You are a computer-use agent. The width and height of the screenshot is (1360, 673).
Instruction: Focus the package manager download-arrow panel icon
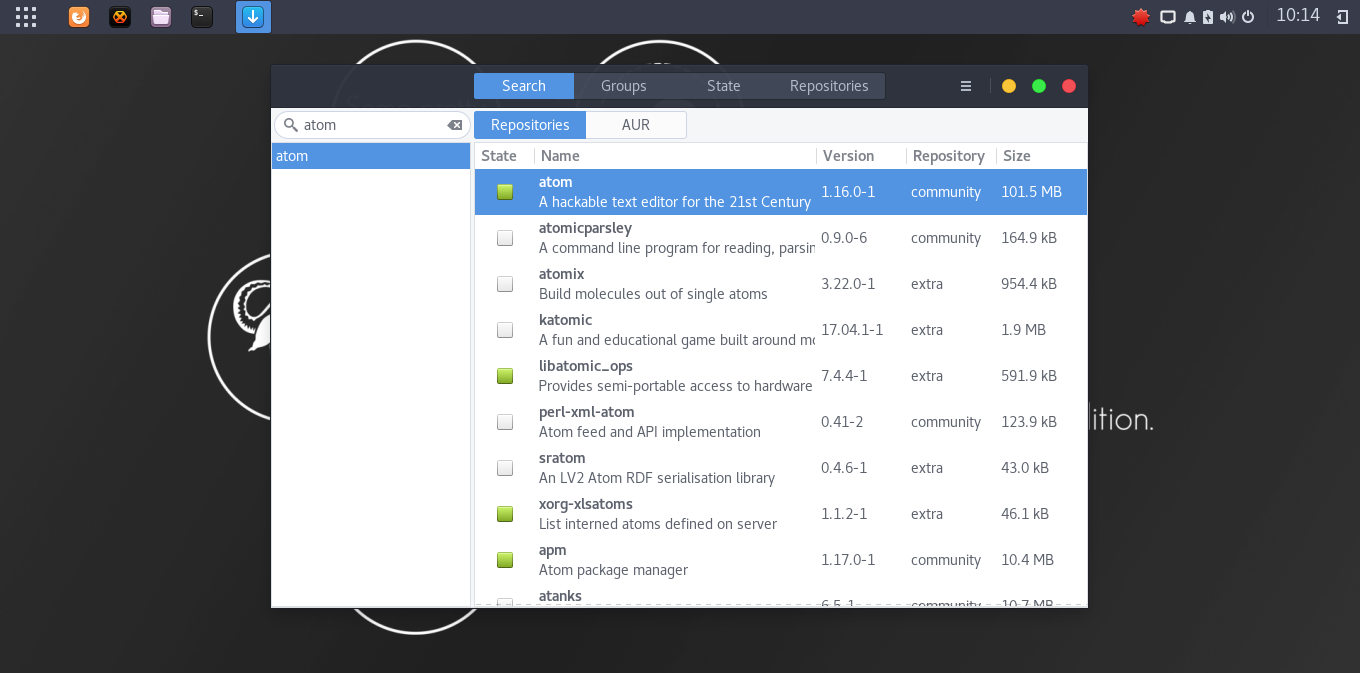tap(253, 17)
